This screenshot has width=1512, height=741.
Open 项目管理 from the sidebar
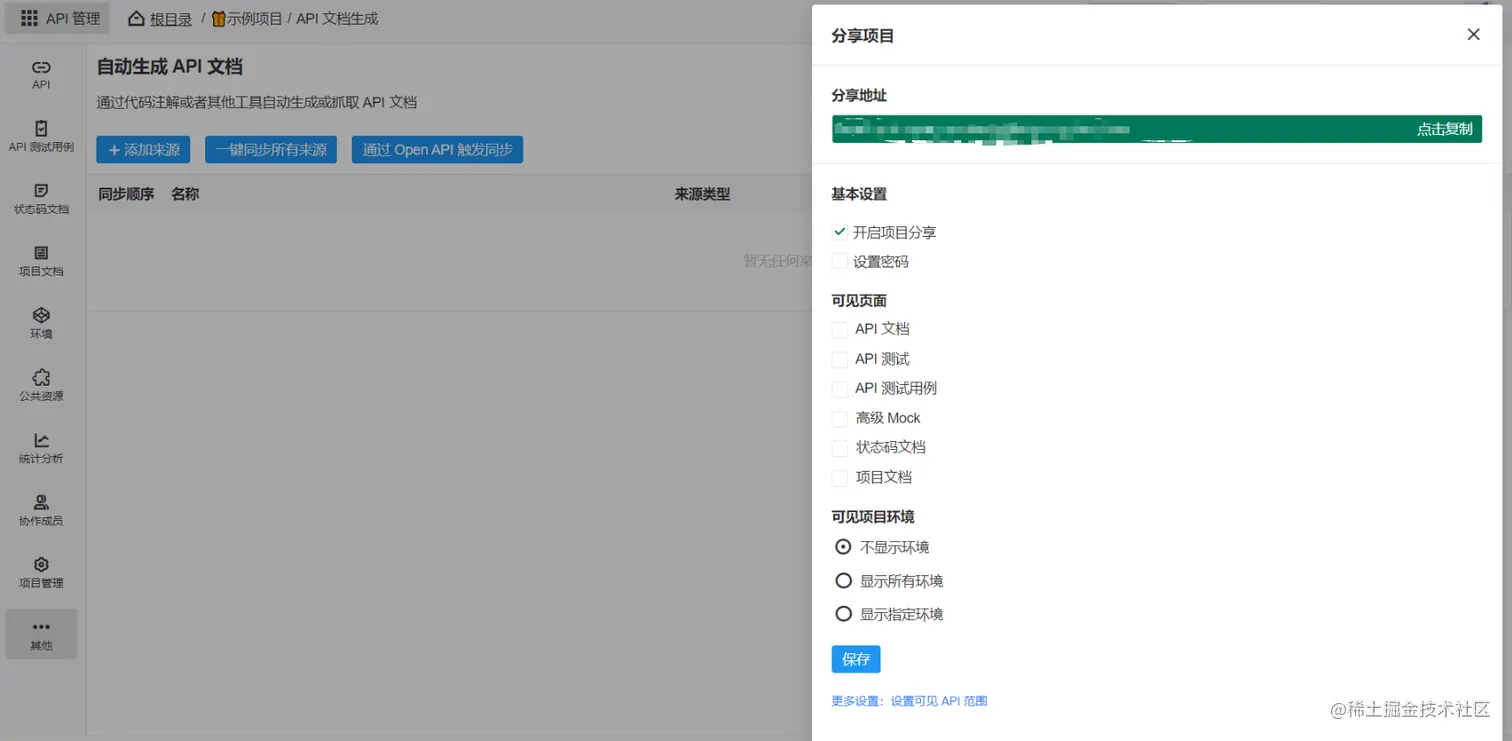(41, 573)
